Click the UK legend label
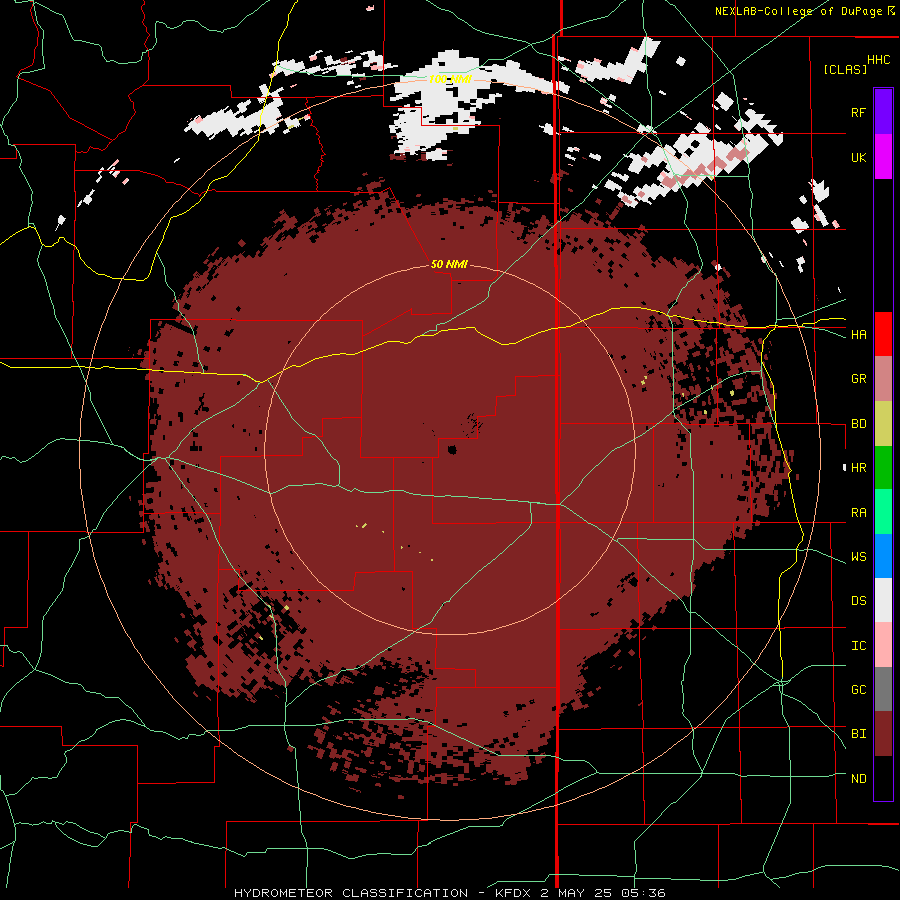 click(858, 157)
